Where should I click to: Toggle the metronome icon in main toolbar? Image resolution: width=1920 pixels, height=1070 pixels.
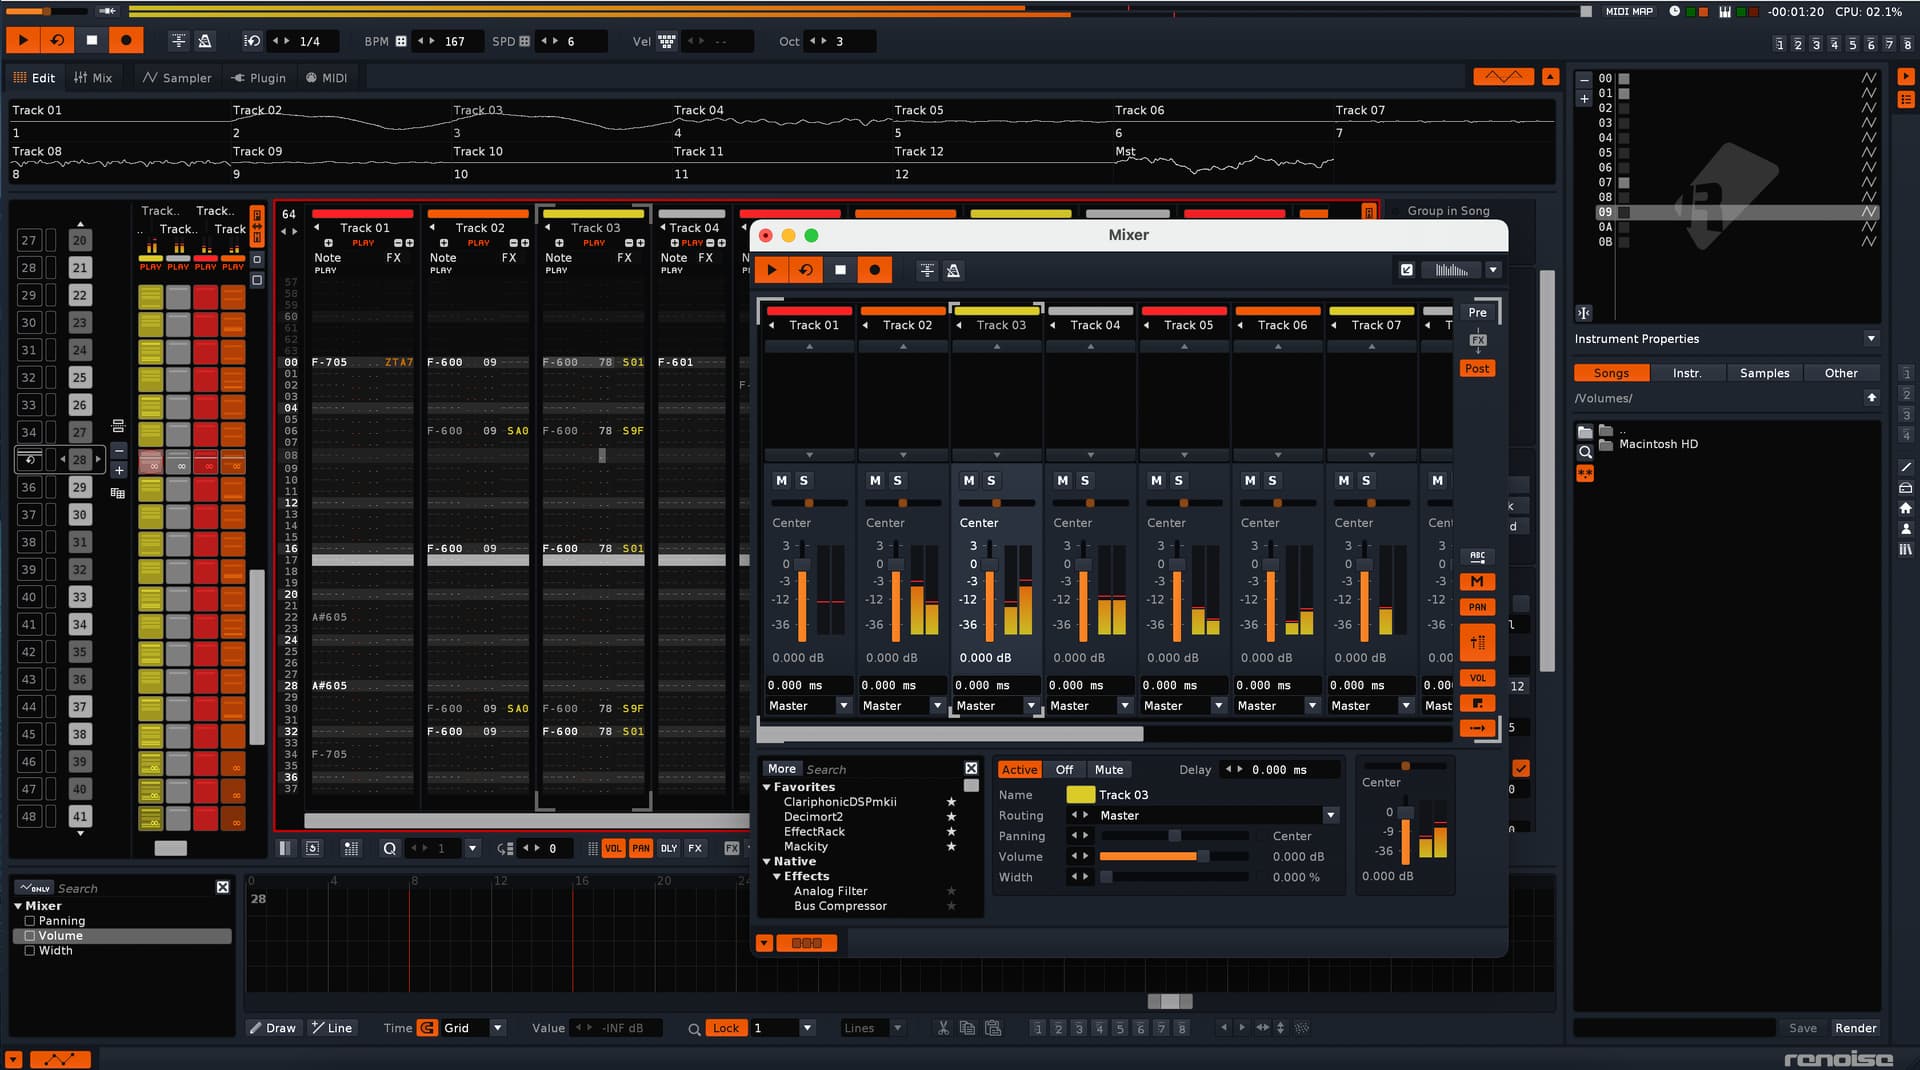coord(205,41)
